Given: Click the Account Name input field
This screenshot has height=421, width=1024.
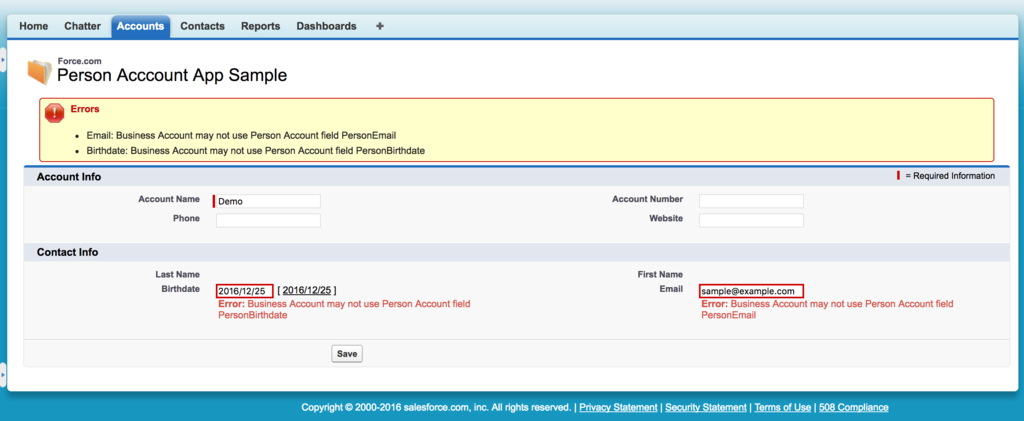Looking at the screenshot, I should coord(268,201).
